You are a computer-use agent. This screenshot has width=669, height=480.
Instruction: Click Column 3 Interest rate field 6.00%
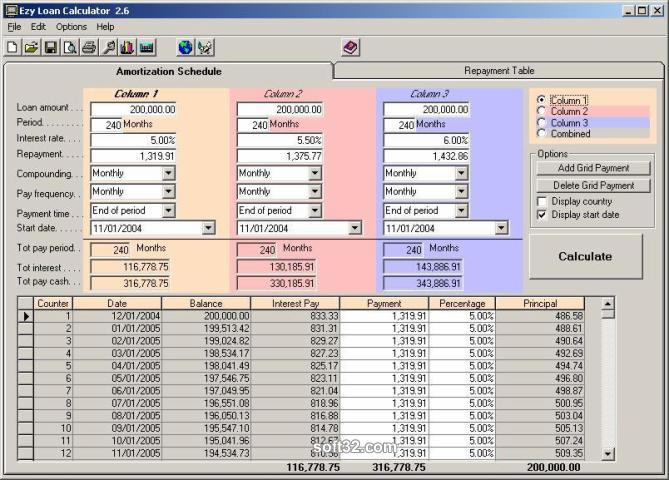pos(426,140)
